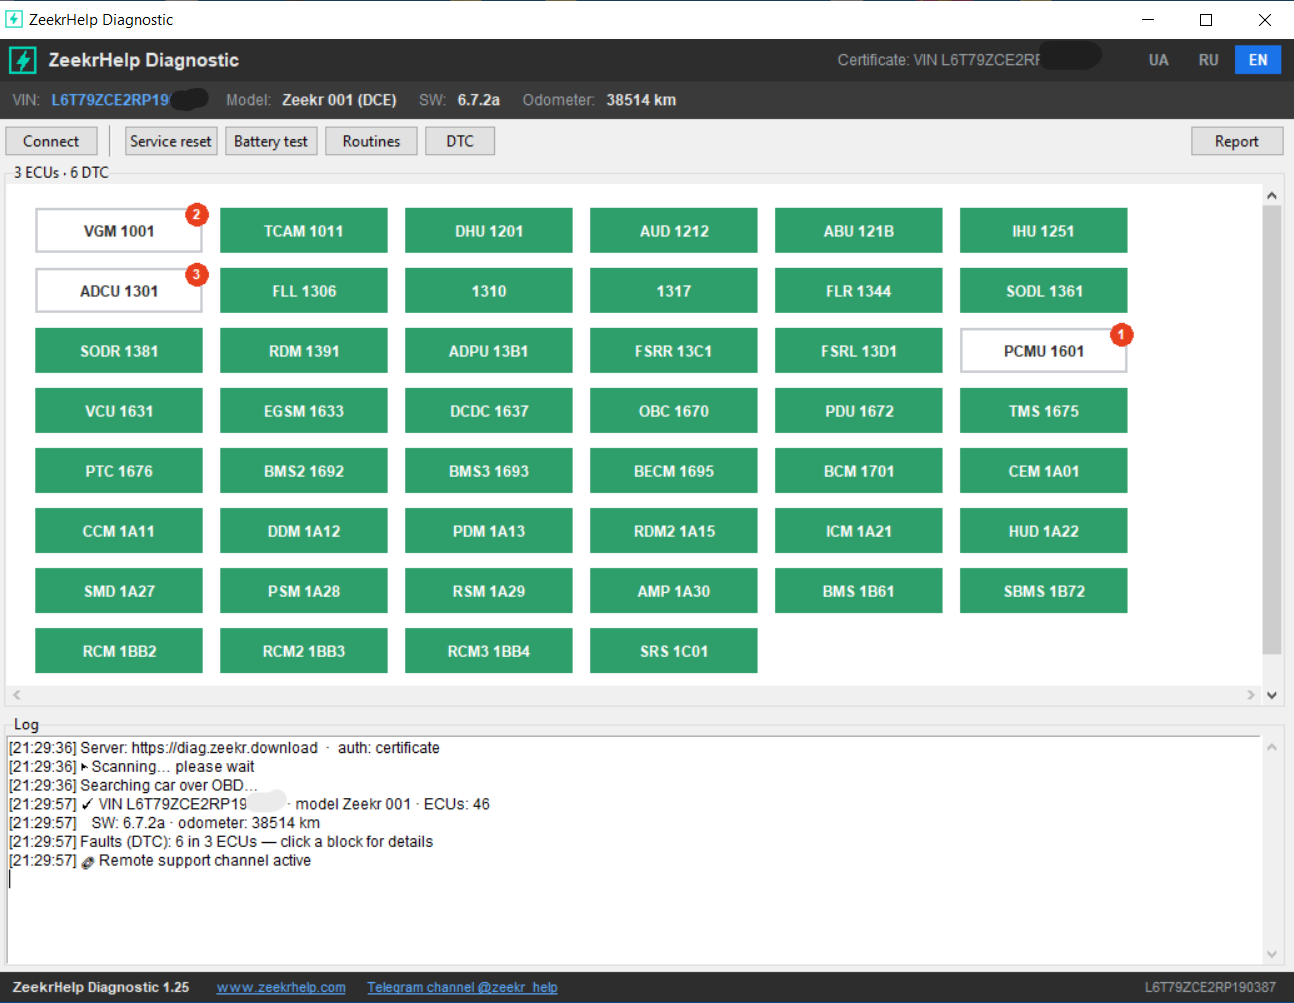Select the TCAM 1011 ECU block

[x=304, y=231]
